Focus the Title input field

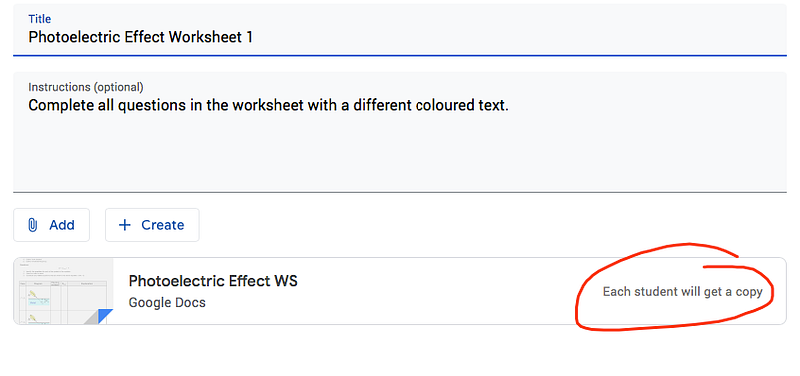point(399,30)
